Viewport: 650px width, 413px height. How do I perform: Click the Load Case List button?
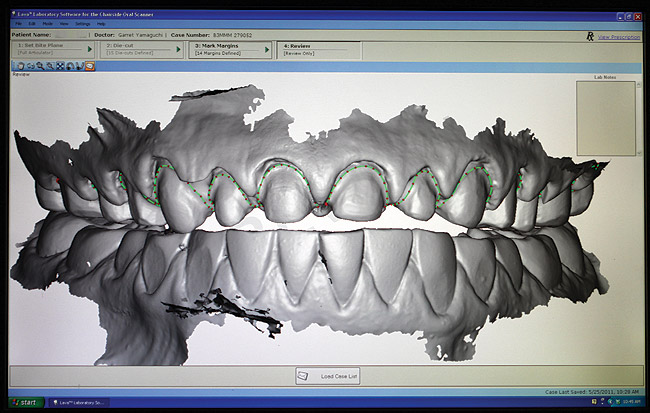tap(327, 376)
